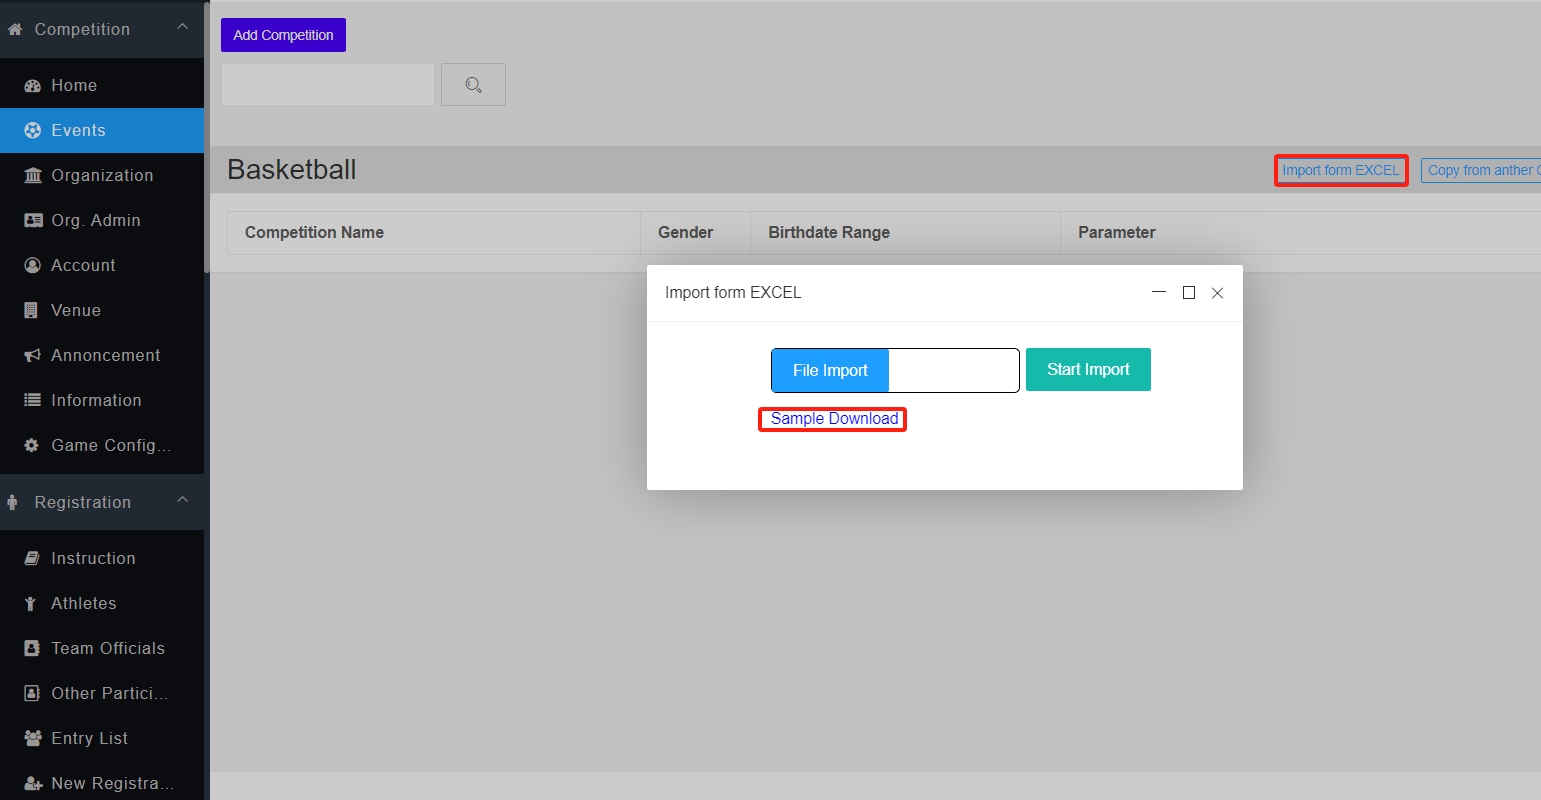Screen dimensions: 1541x800
Task: Click the Account user icon
Action: [x=32, y=266]
